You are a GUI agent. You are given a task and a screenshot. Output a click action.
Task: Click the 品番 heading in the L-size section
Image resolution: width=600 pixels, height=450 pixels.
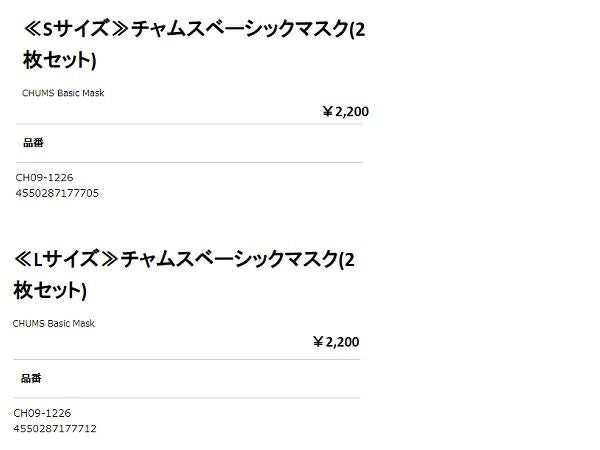(31, 379)
